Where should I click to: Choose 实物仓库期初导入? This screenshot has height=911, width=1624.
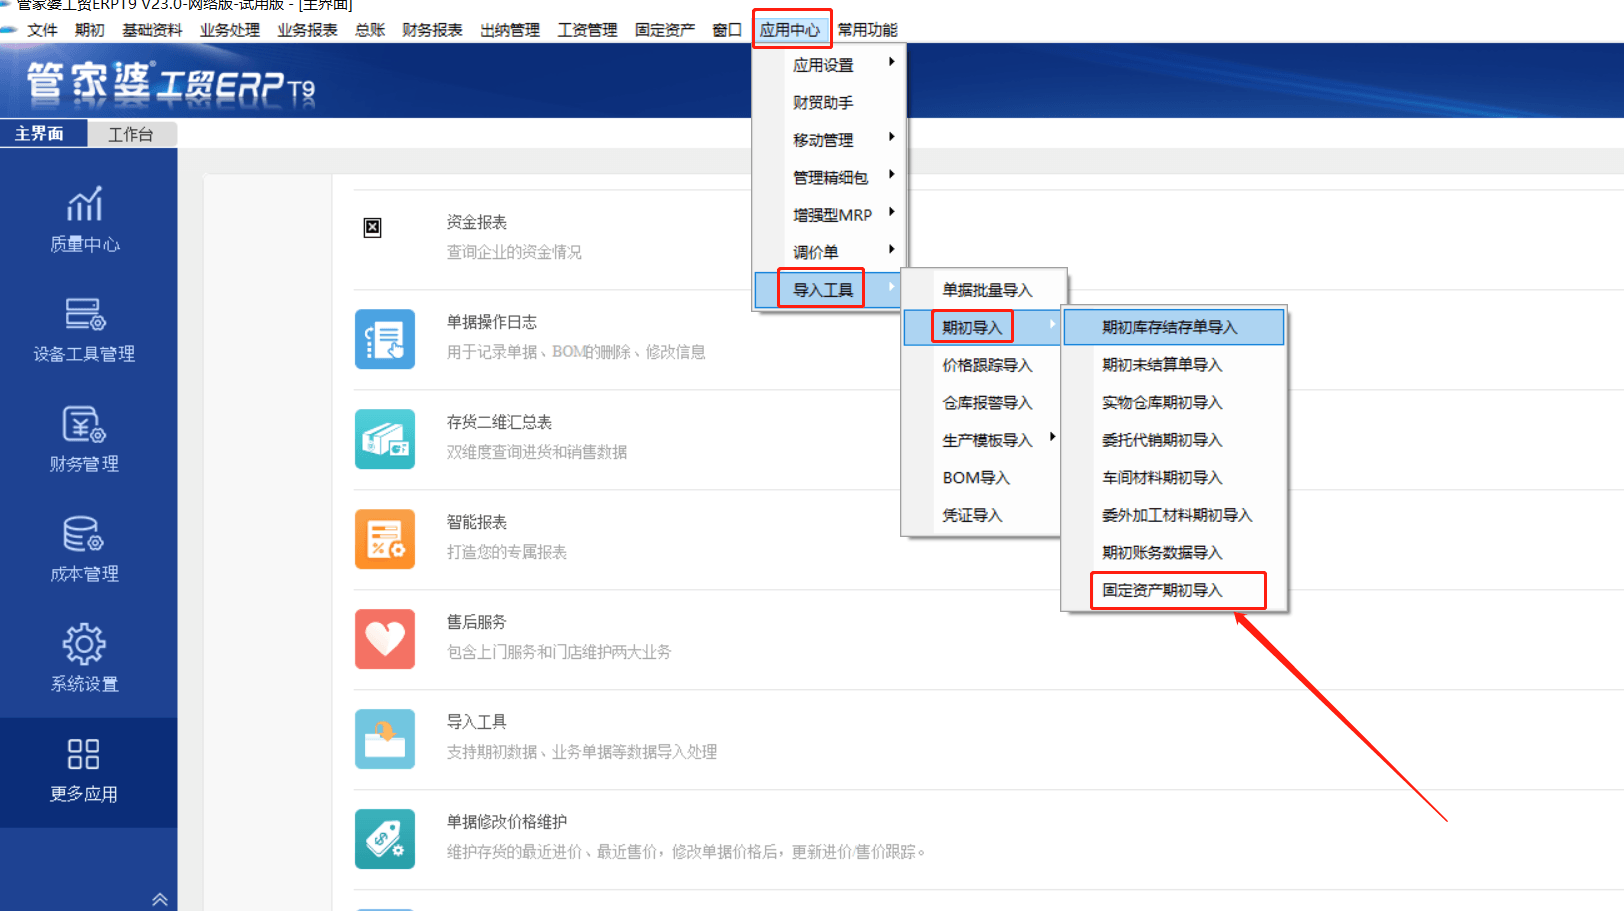click(1174, 402)
